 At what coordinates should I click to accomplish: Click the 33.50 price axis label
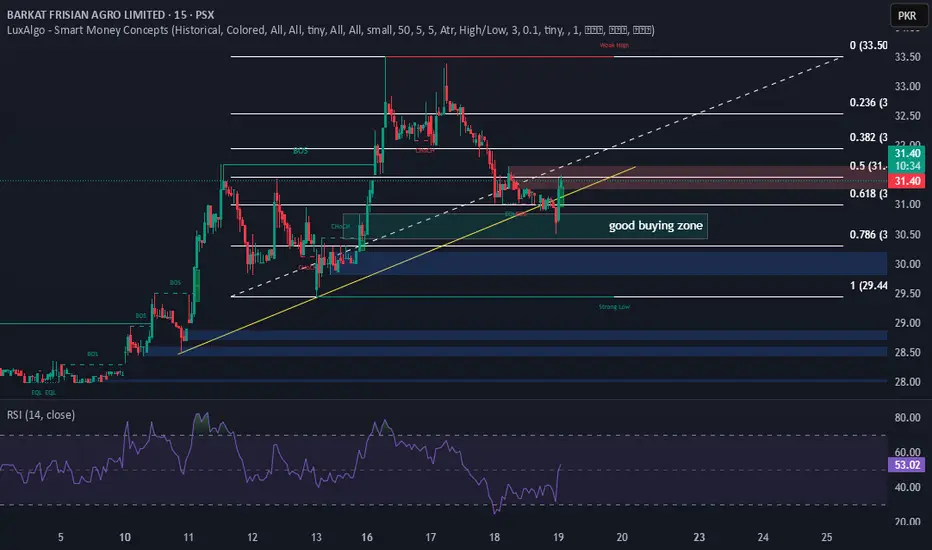click(x=908, y=57)
